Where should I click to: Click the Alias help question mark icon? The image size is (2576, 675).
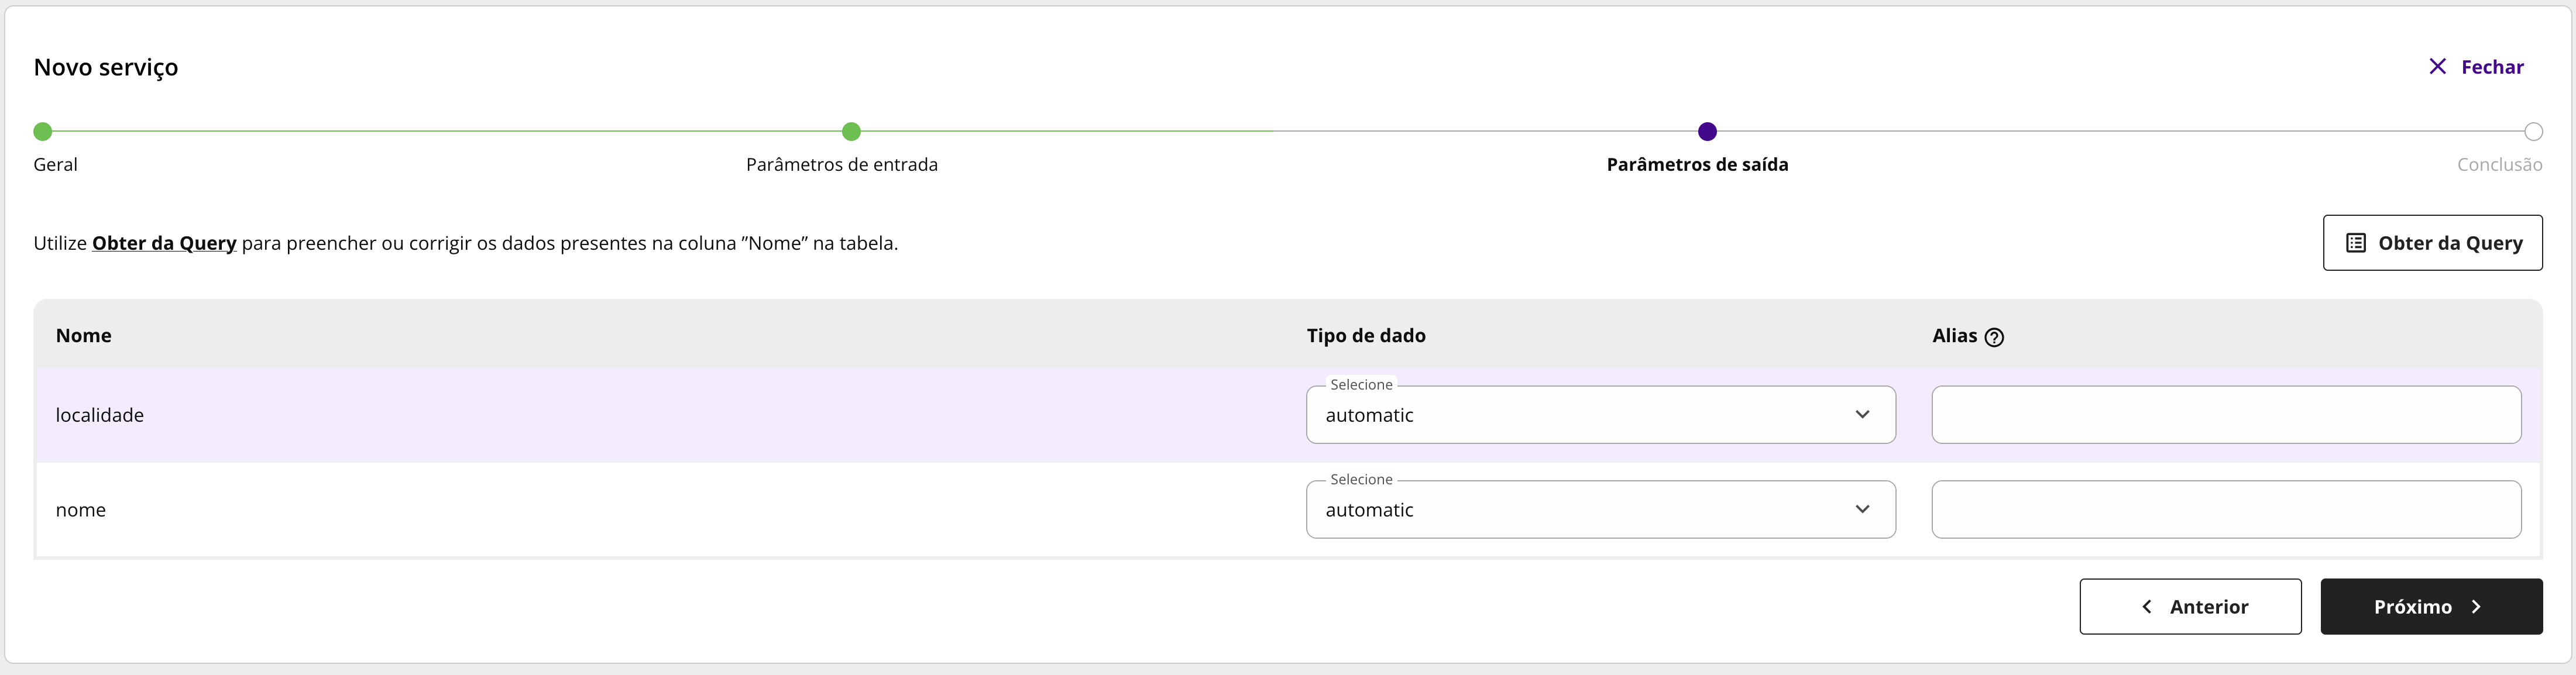[1994, 337]
